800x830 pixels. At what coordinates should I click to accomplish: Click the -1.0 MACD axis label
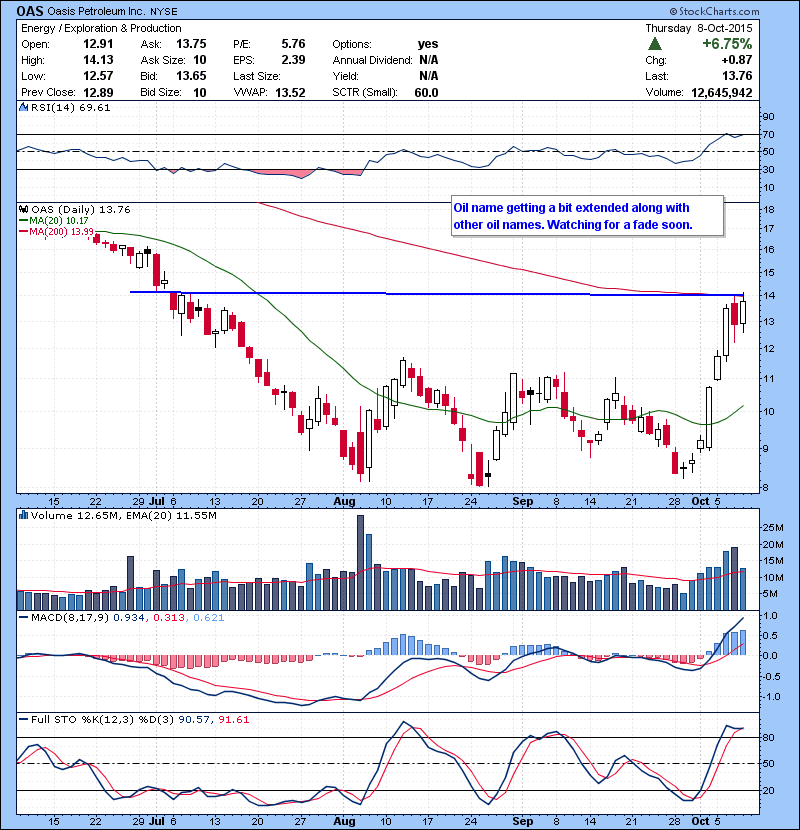(x=771, y=697)
